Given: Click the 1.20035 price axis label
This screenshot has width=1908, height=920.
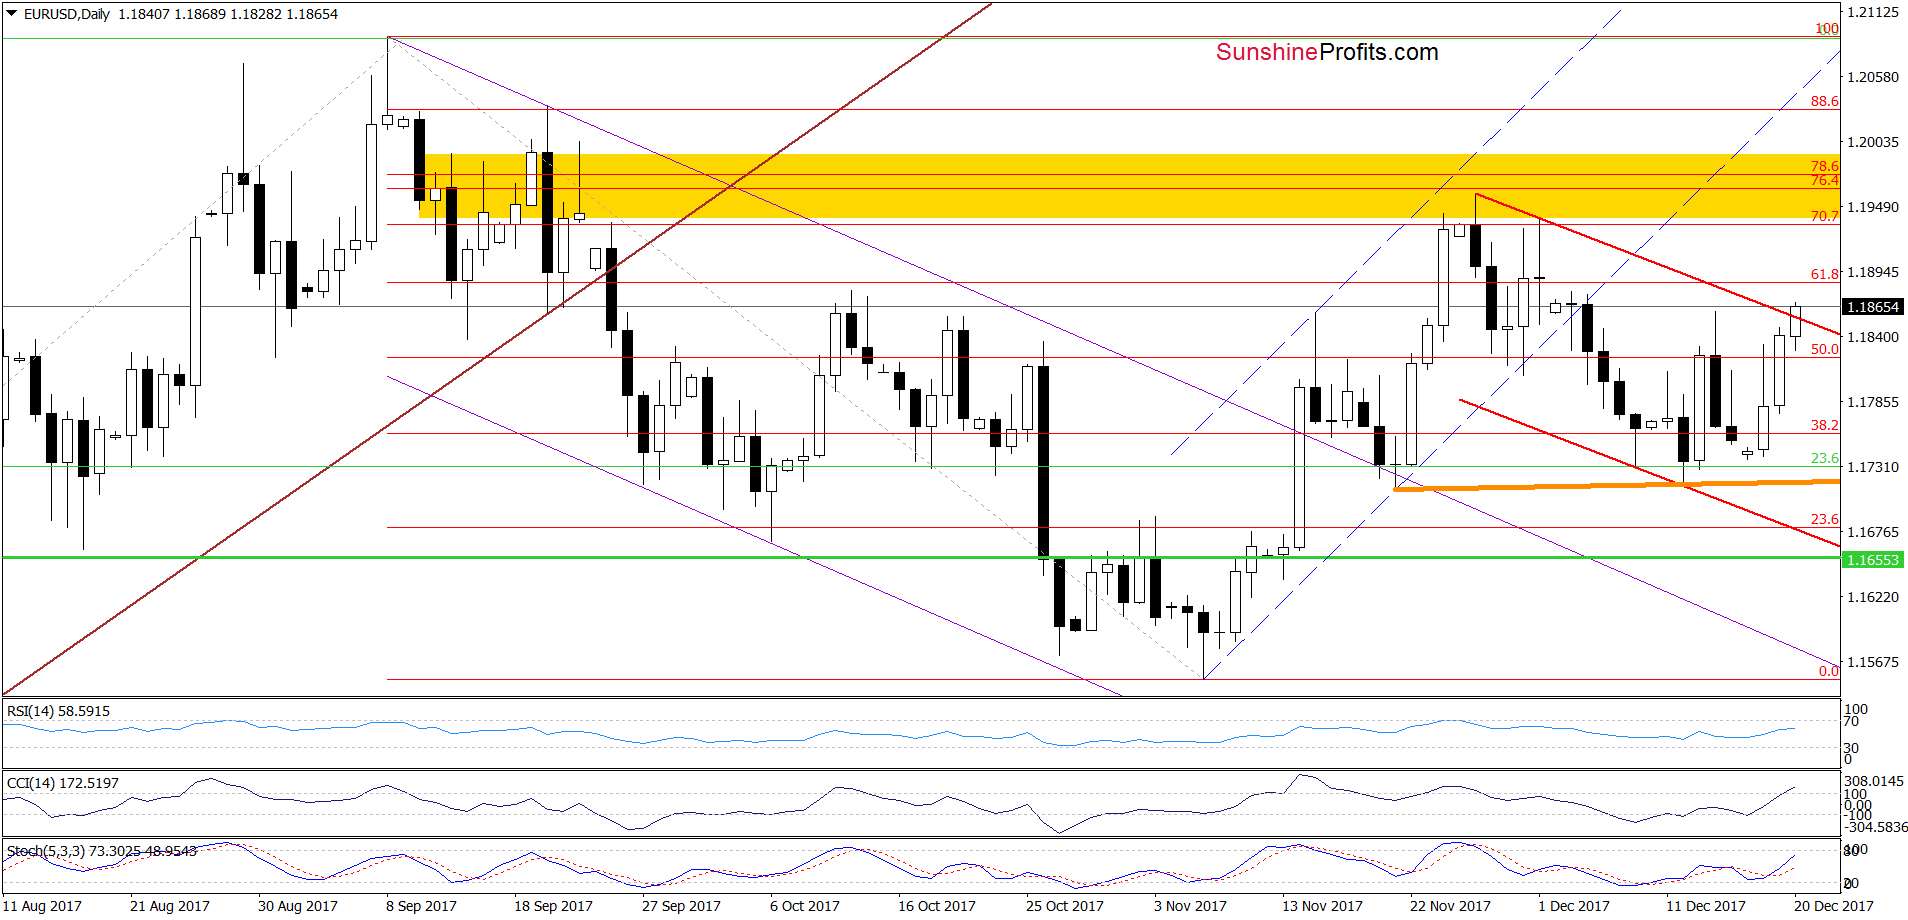Looking at the screenshot, I should (1873, 142).
